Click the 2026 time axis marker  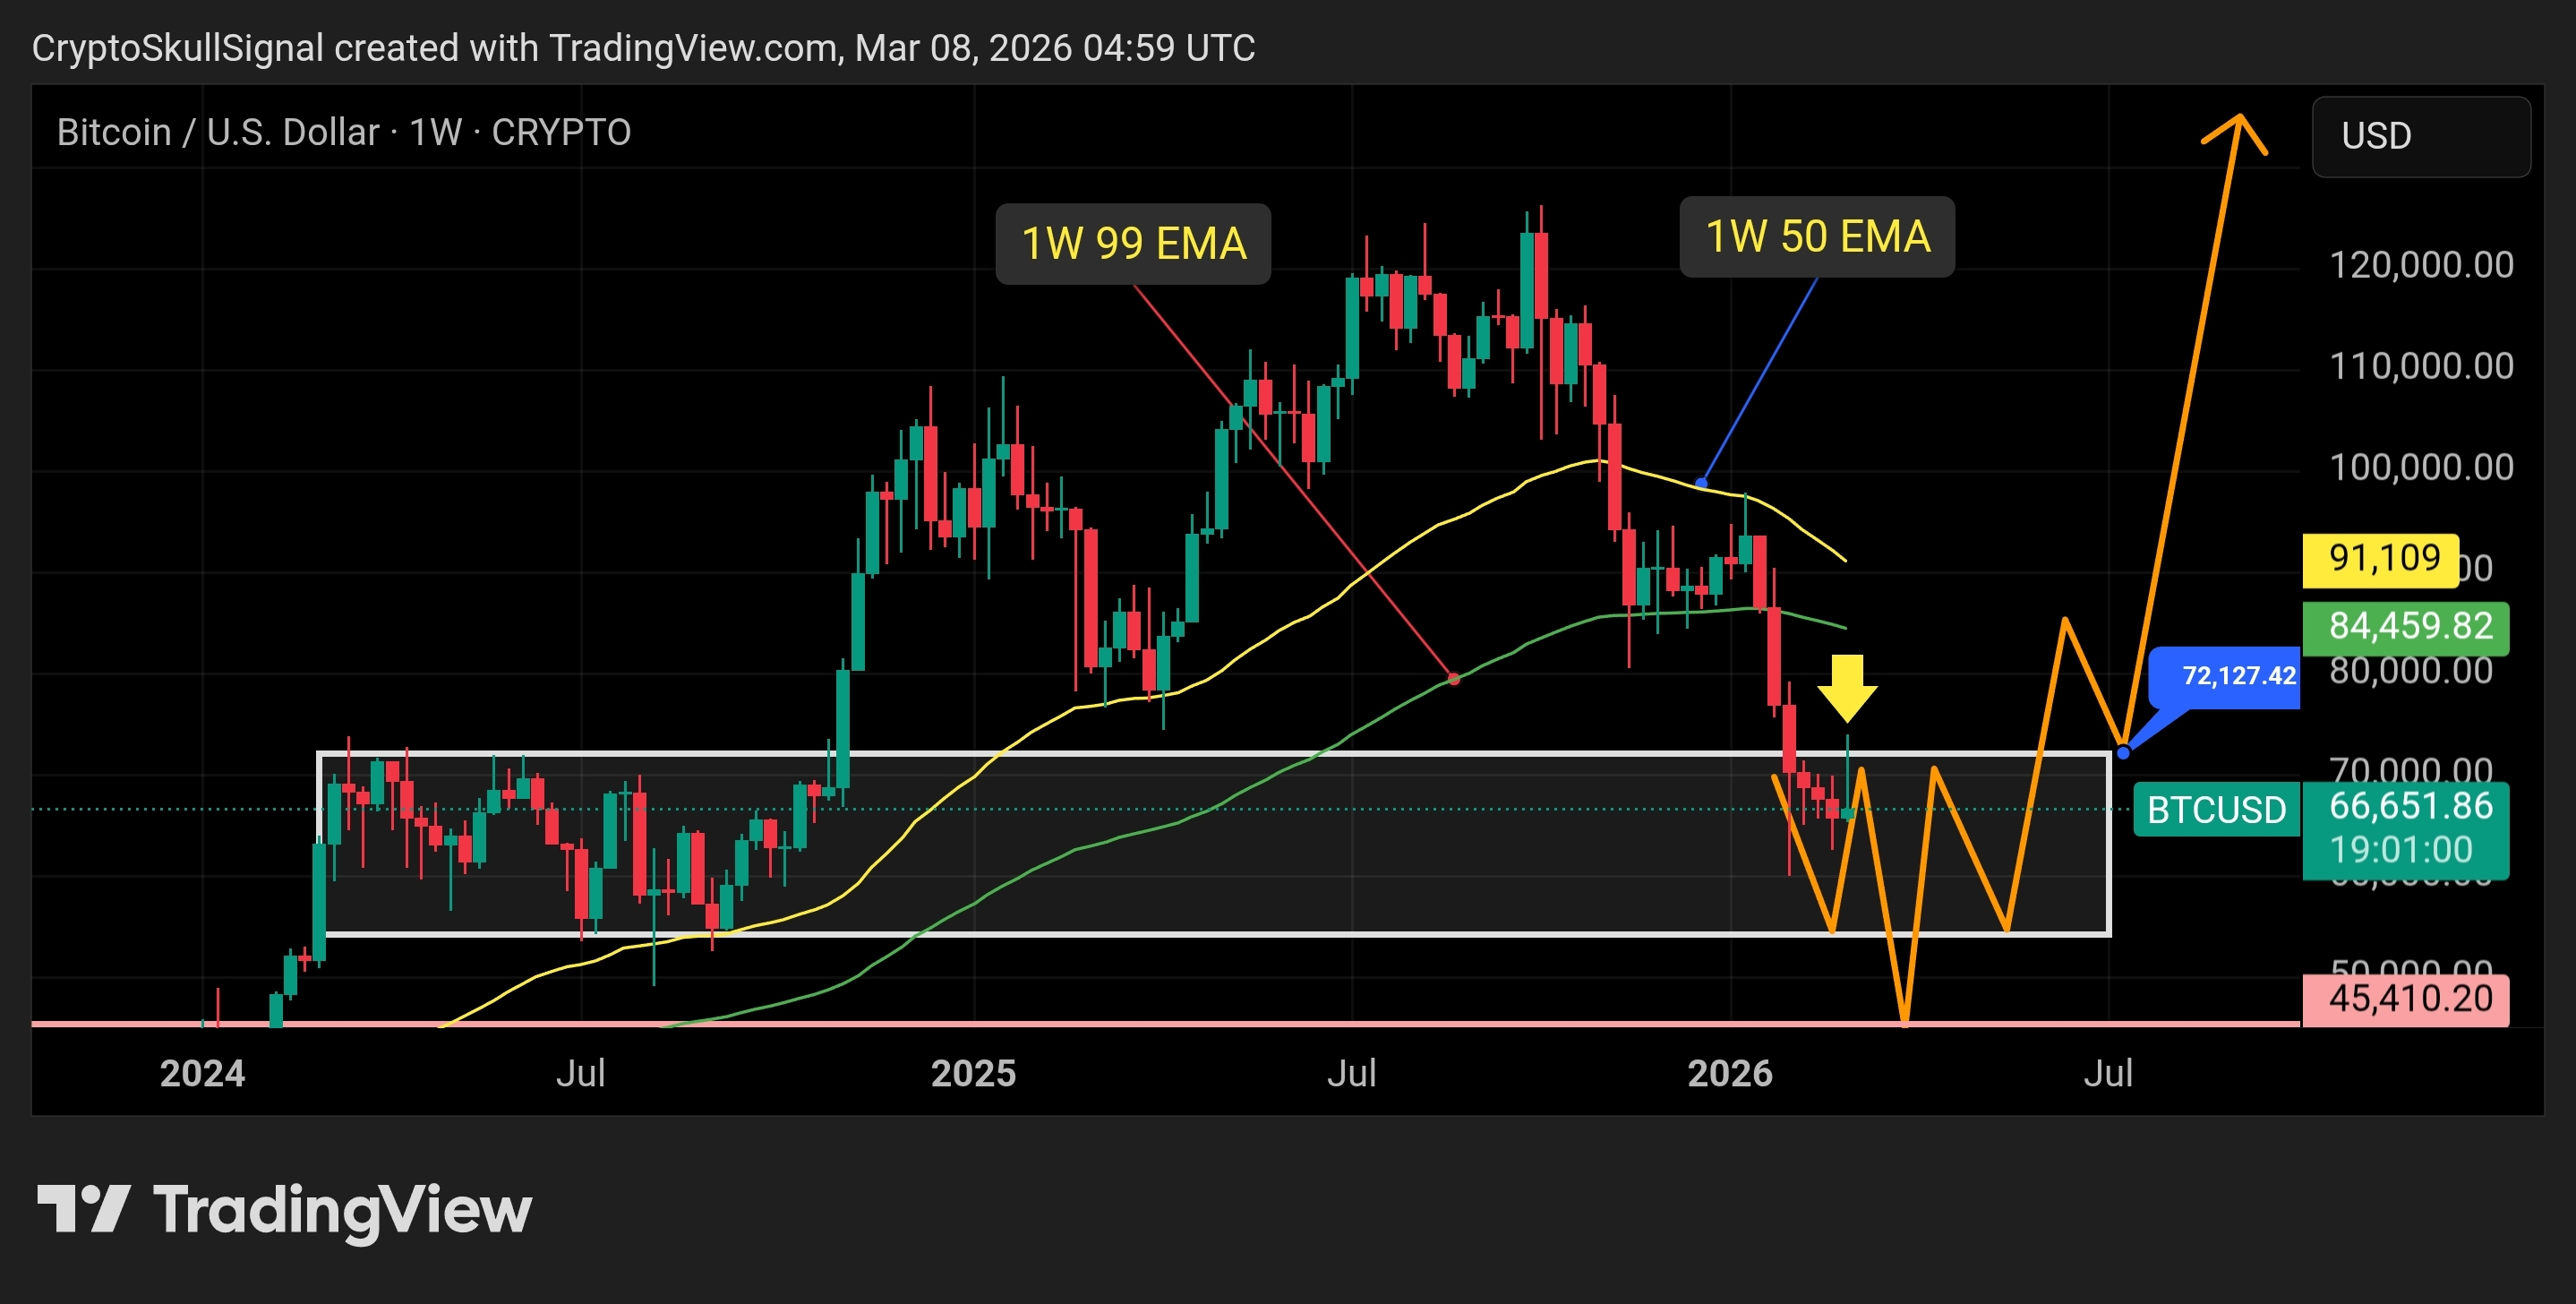1729,1073
